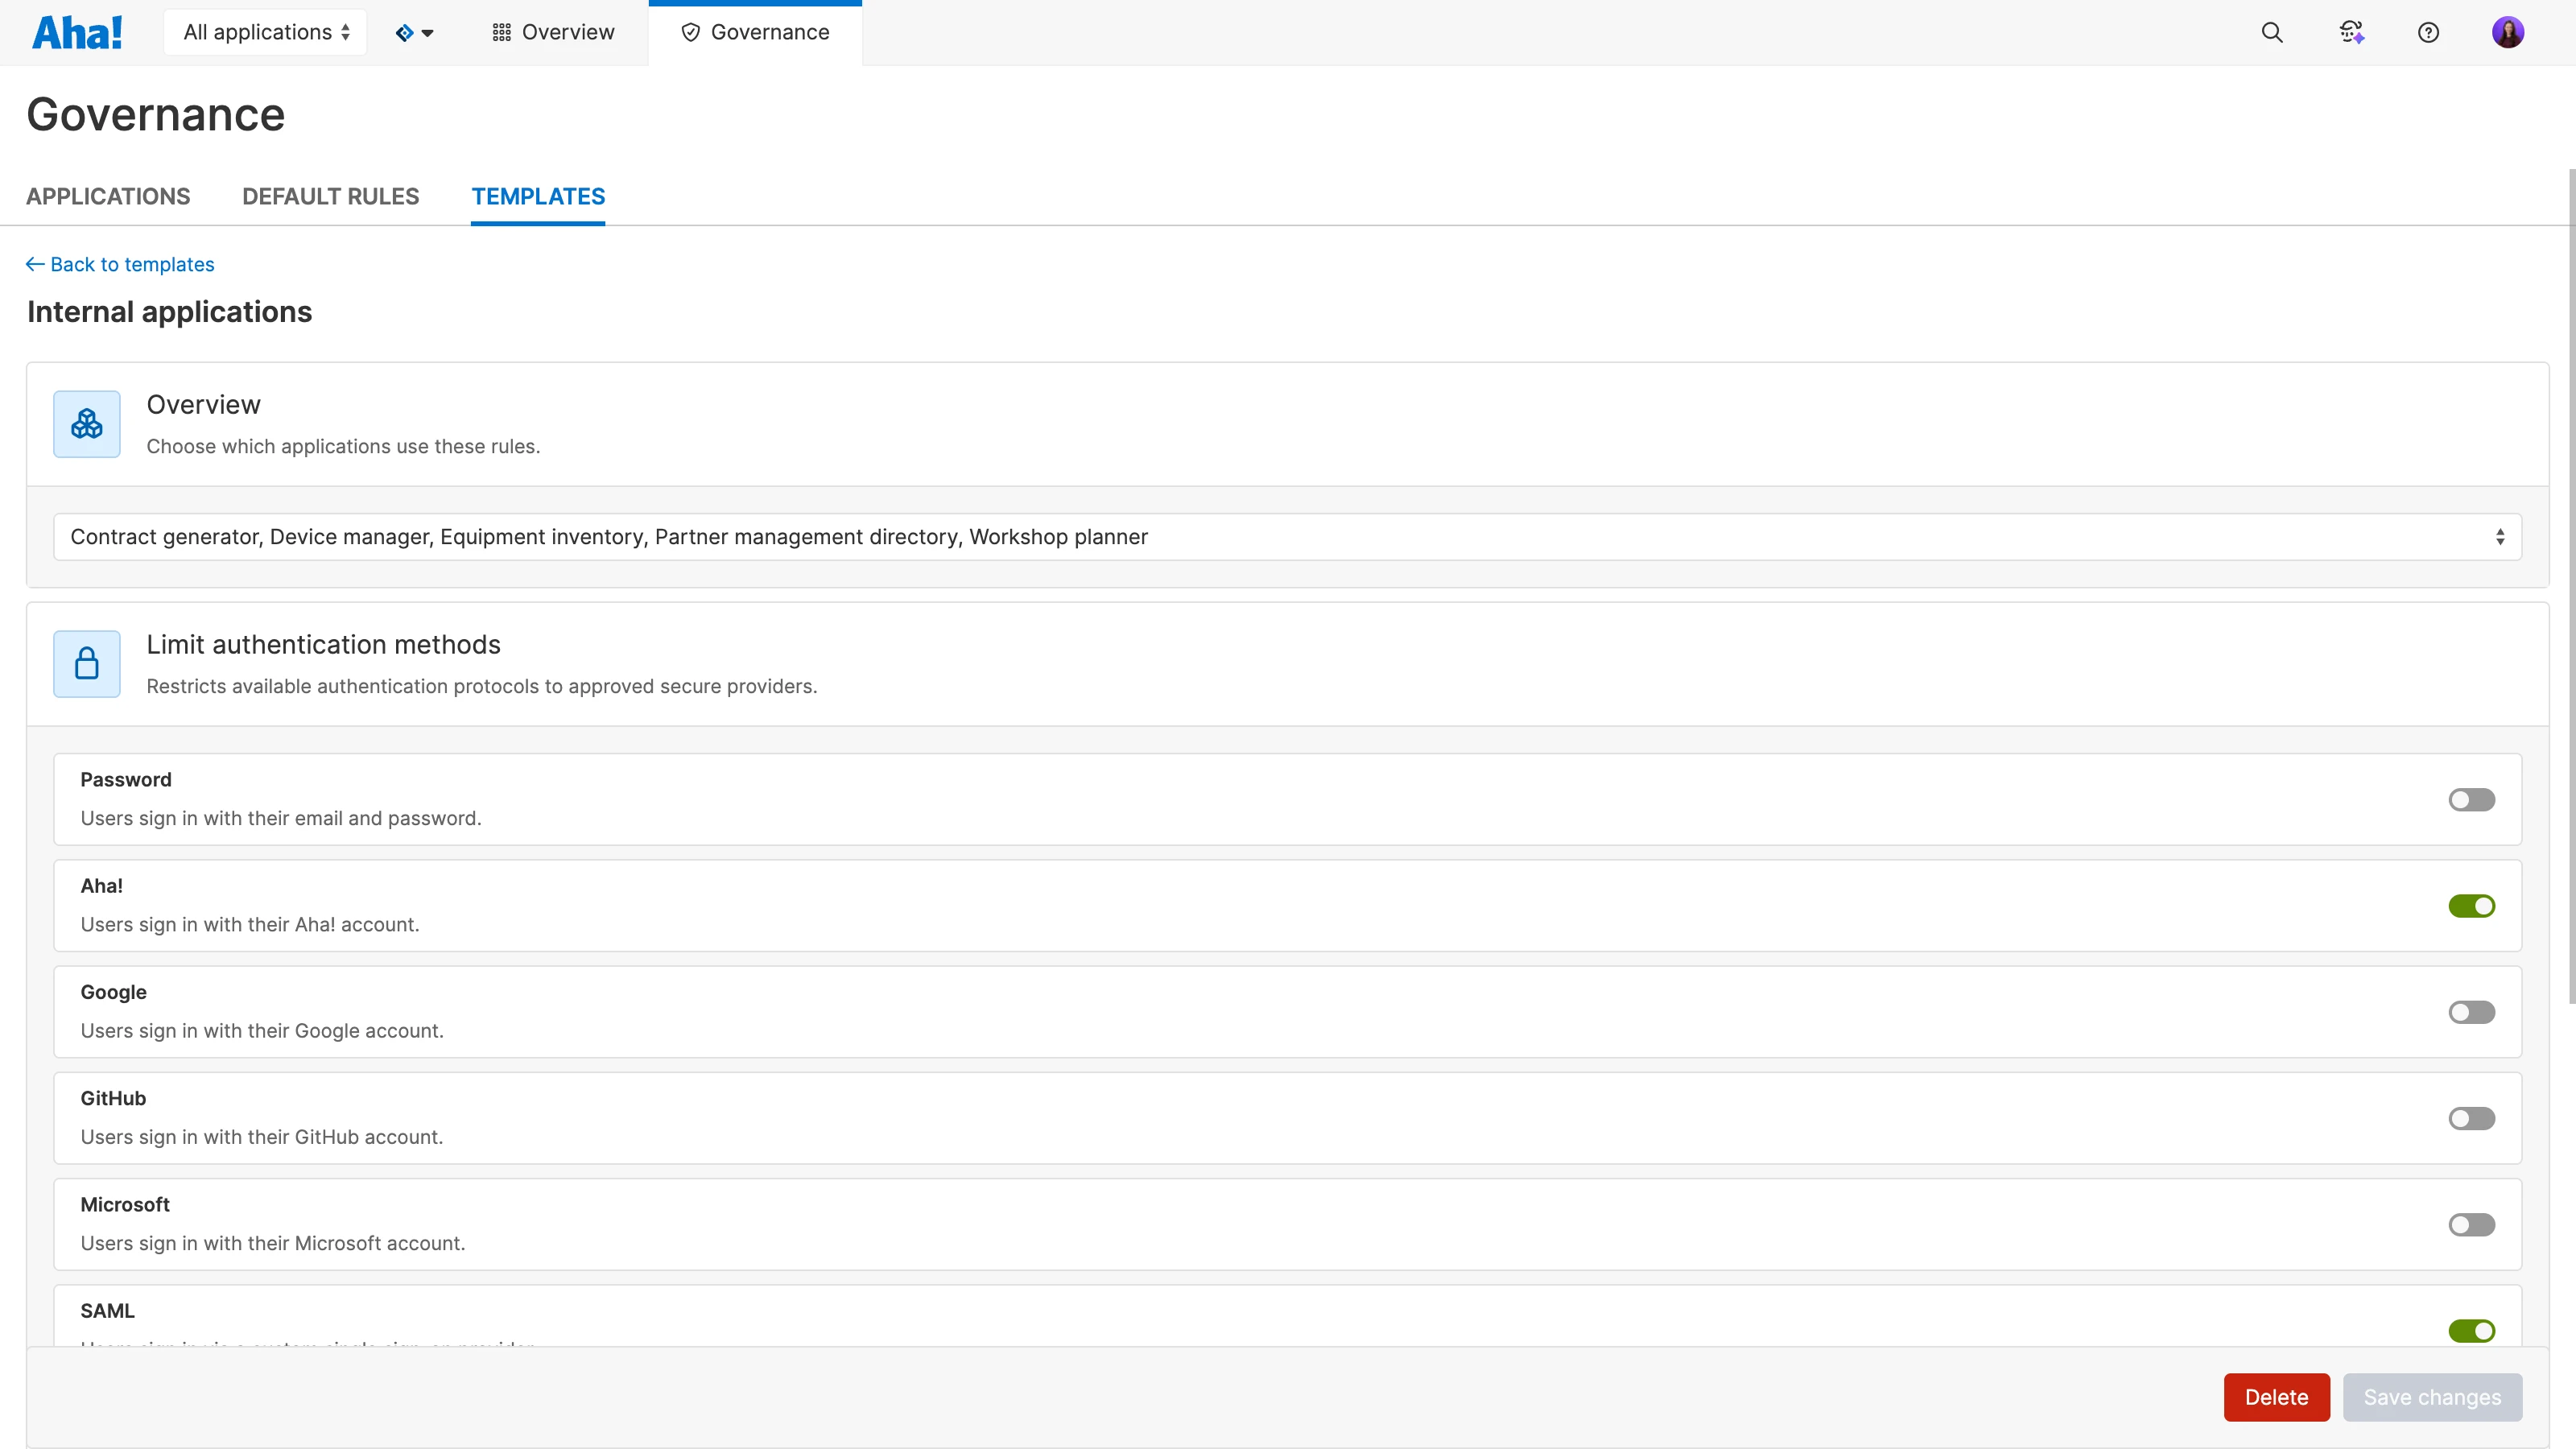Open the help question mark icon
The image size is (2576, 1449).
pos(2428,32)
